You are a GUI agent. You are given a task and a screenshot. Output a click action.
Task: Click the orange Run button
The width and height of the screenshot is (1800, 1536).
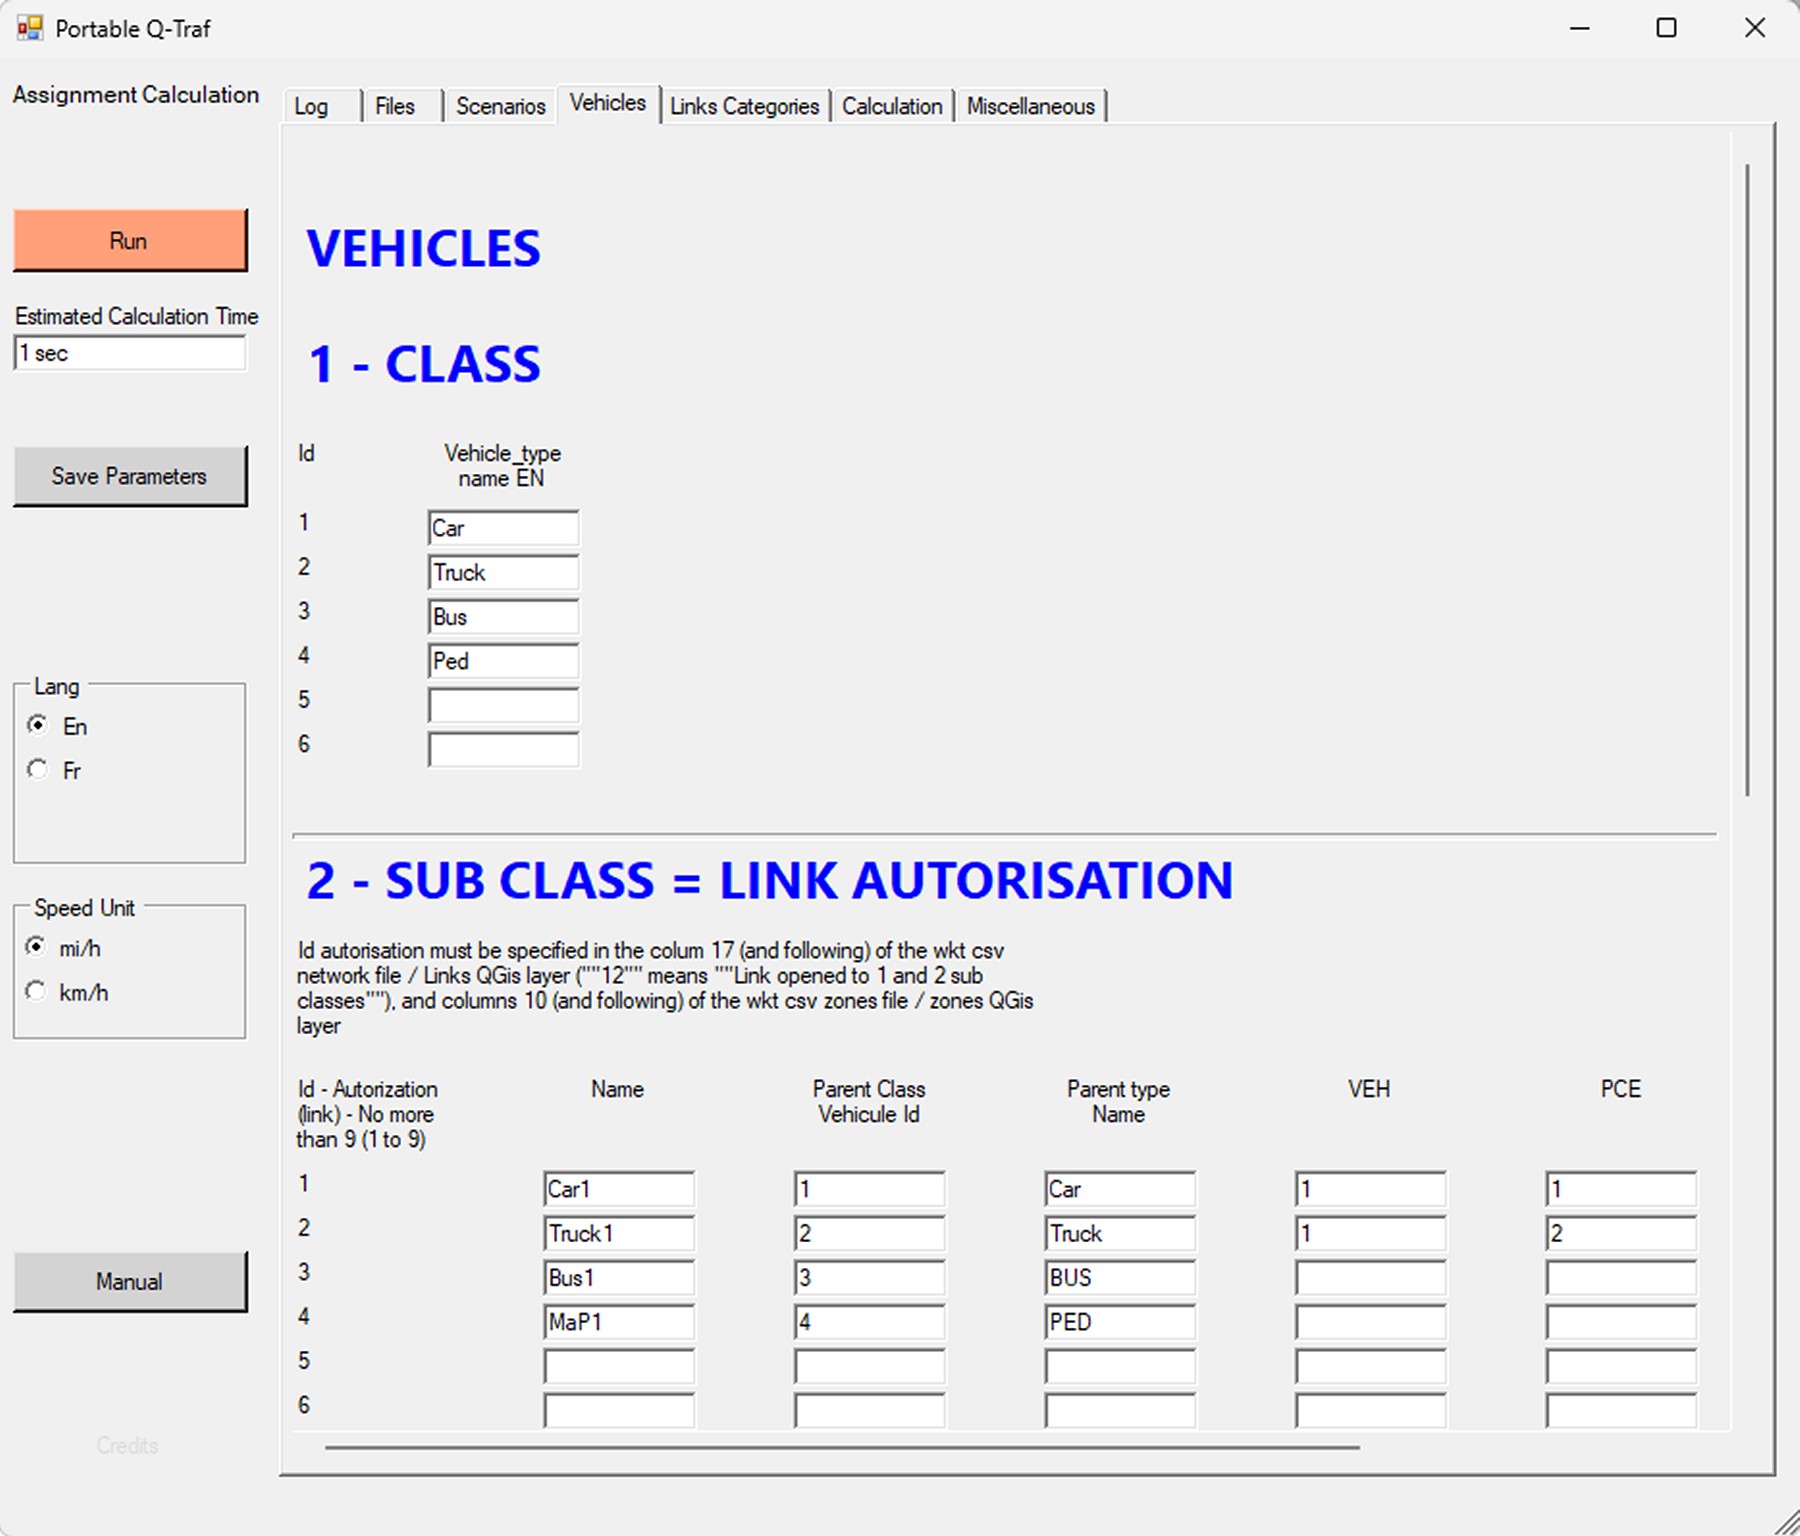pos(130,240)
